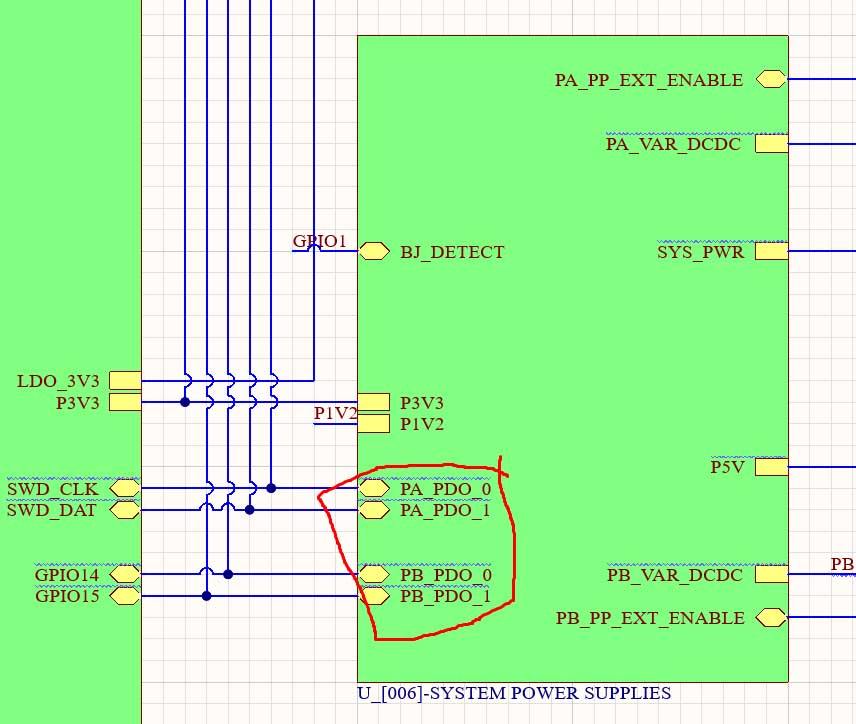
Task: Click the PB_VAR_DCDC port symbol
Action: [771, 575]
